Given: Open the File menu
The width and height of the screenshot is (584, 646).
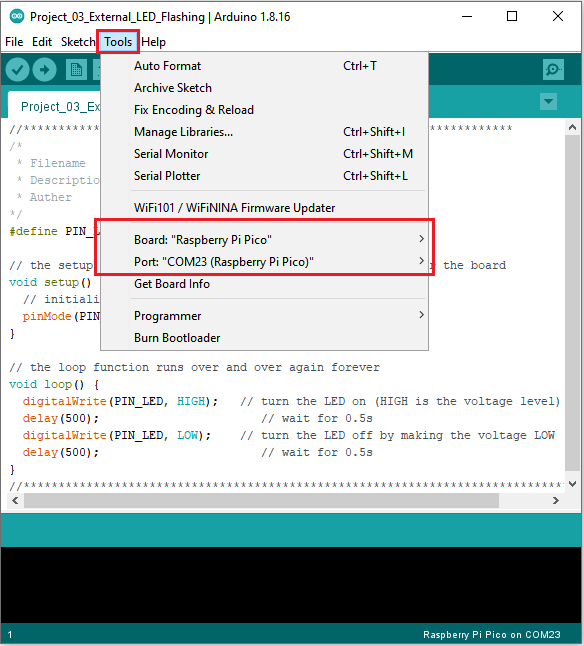Looking at the screenshot, I should (x=14, y=42).
